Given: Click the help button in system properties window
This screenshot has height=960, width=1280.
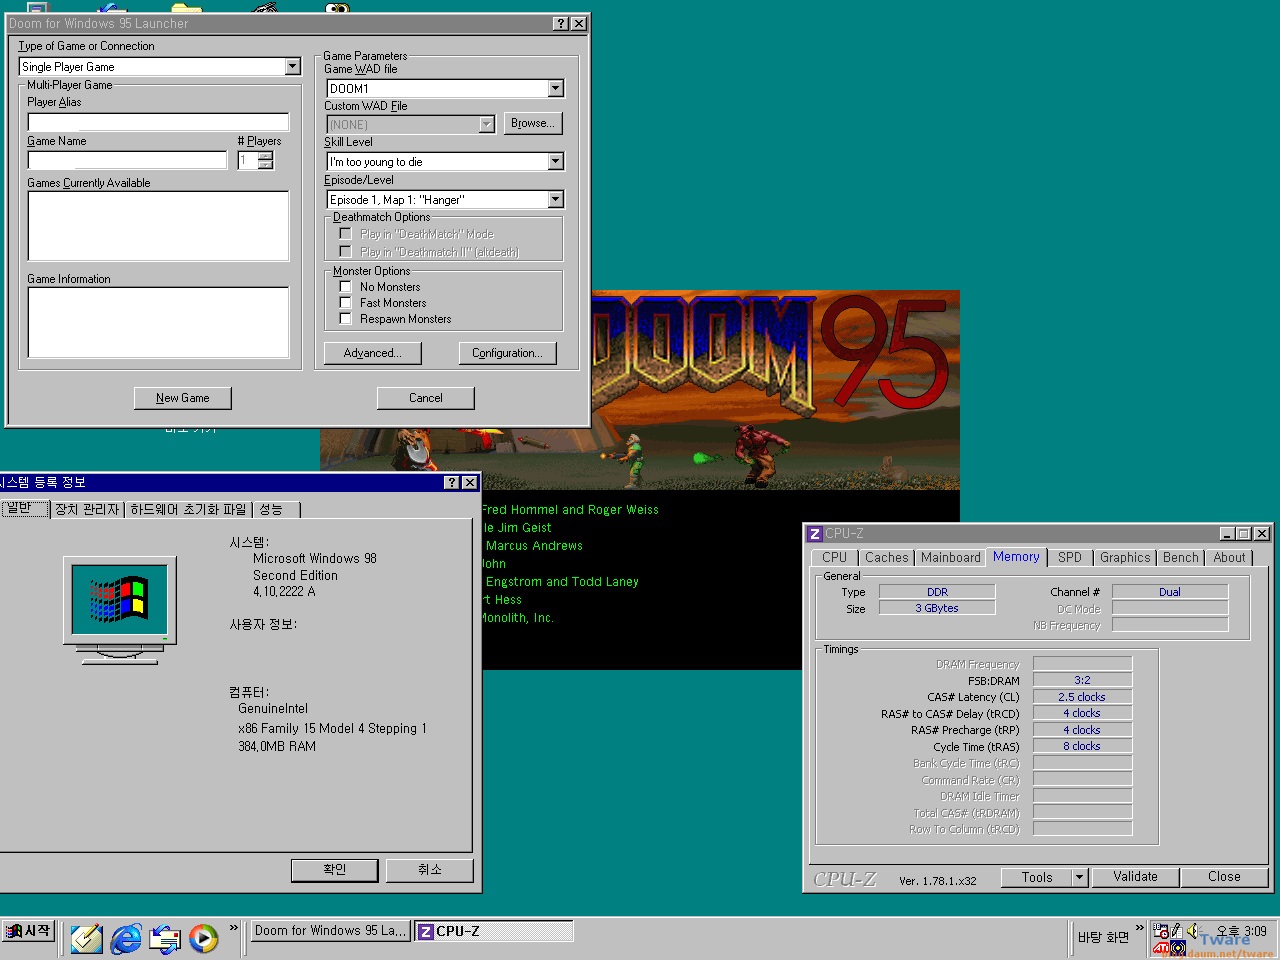Looking at the screenshot, I should (x=452, y=482).
